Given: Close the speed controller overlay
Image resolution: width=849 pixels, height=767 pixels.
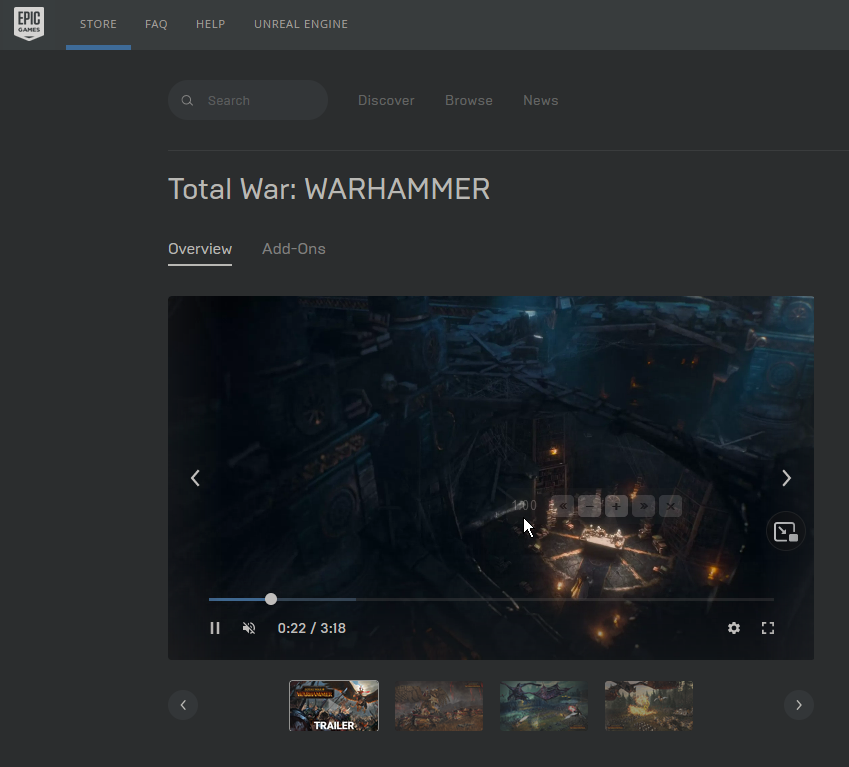Looking at the screenshot, I should [x=670, y=506].
